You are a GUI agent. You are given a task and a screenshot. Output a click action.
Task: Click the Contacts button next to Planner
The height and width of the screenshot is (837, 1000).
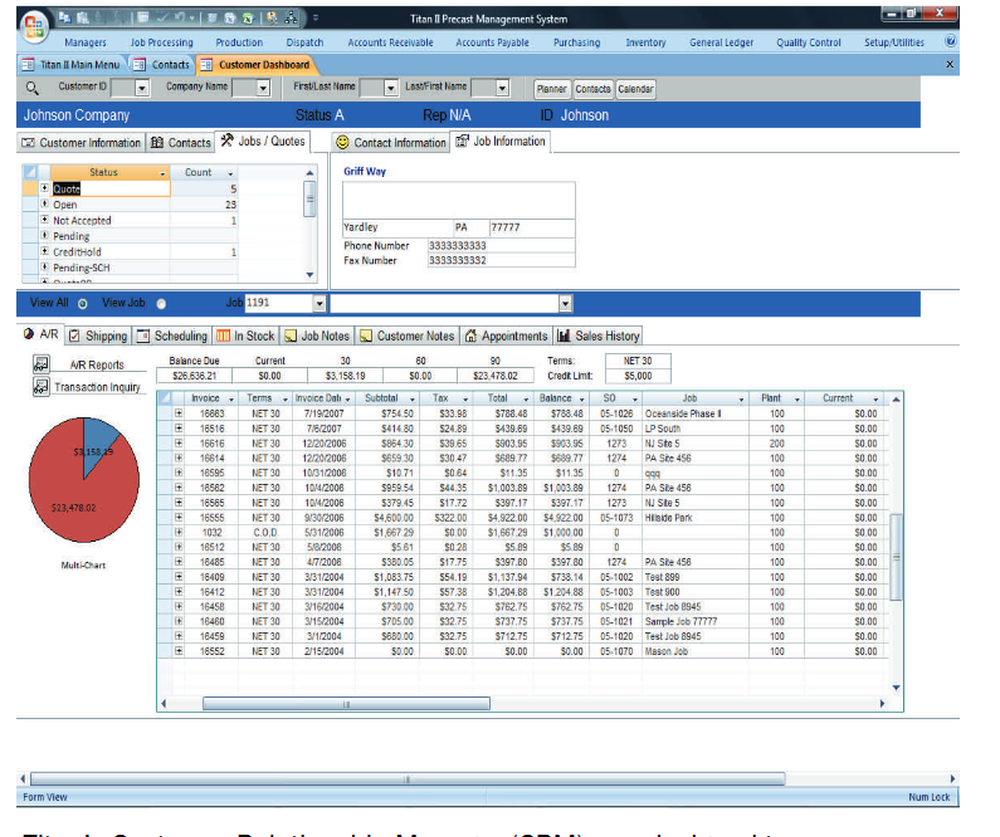pyautogui.click(x=592, y=89)
